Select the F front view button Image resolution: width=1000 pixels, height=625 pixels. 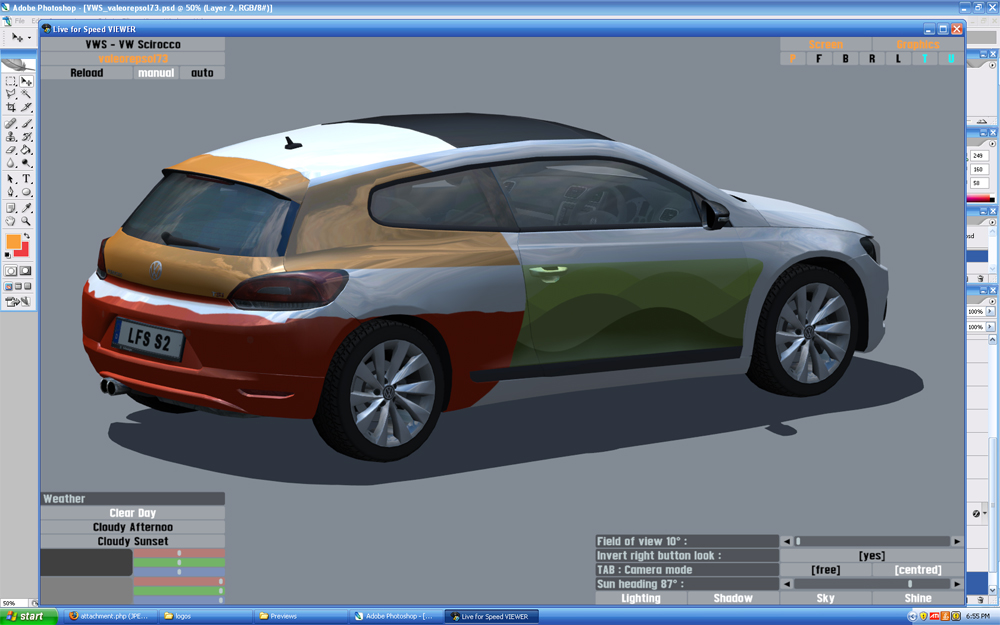coord(819,59)
